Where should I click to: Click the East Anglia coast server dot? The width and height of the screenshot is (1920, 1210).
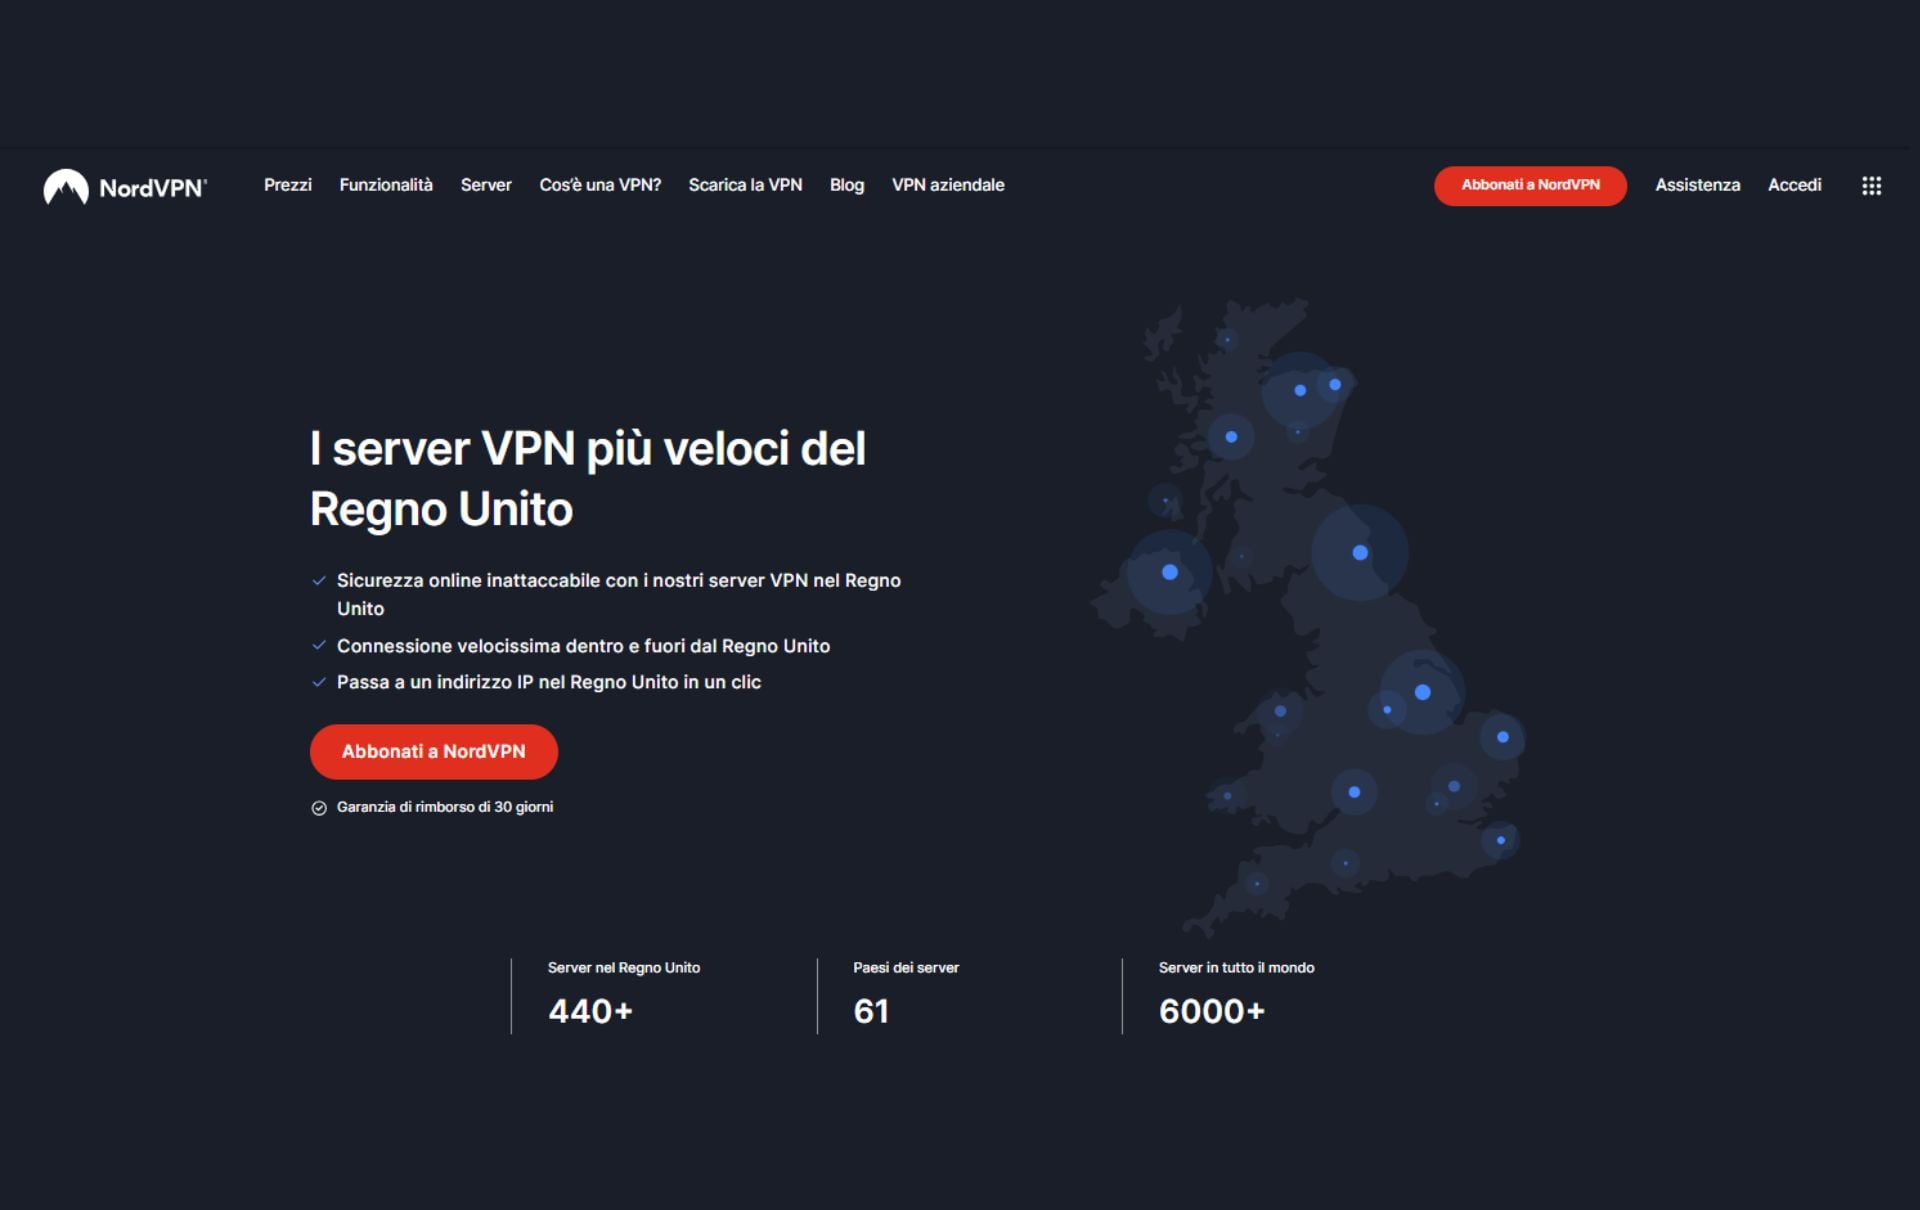1502,737
